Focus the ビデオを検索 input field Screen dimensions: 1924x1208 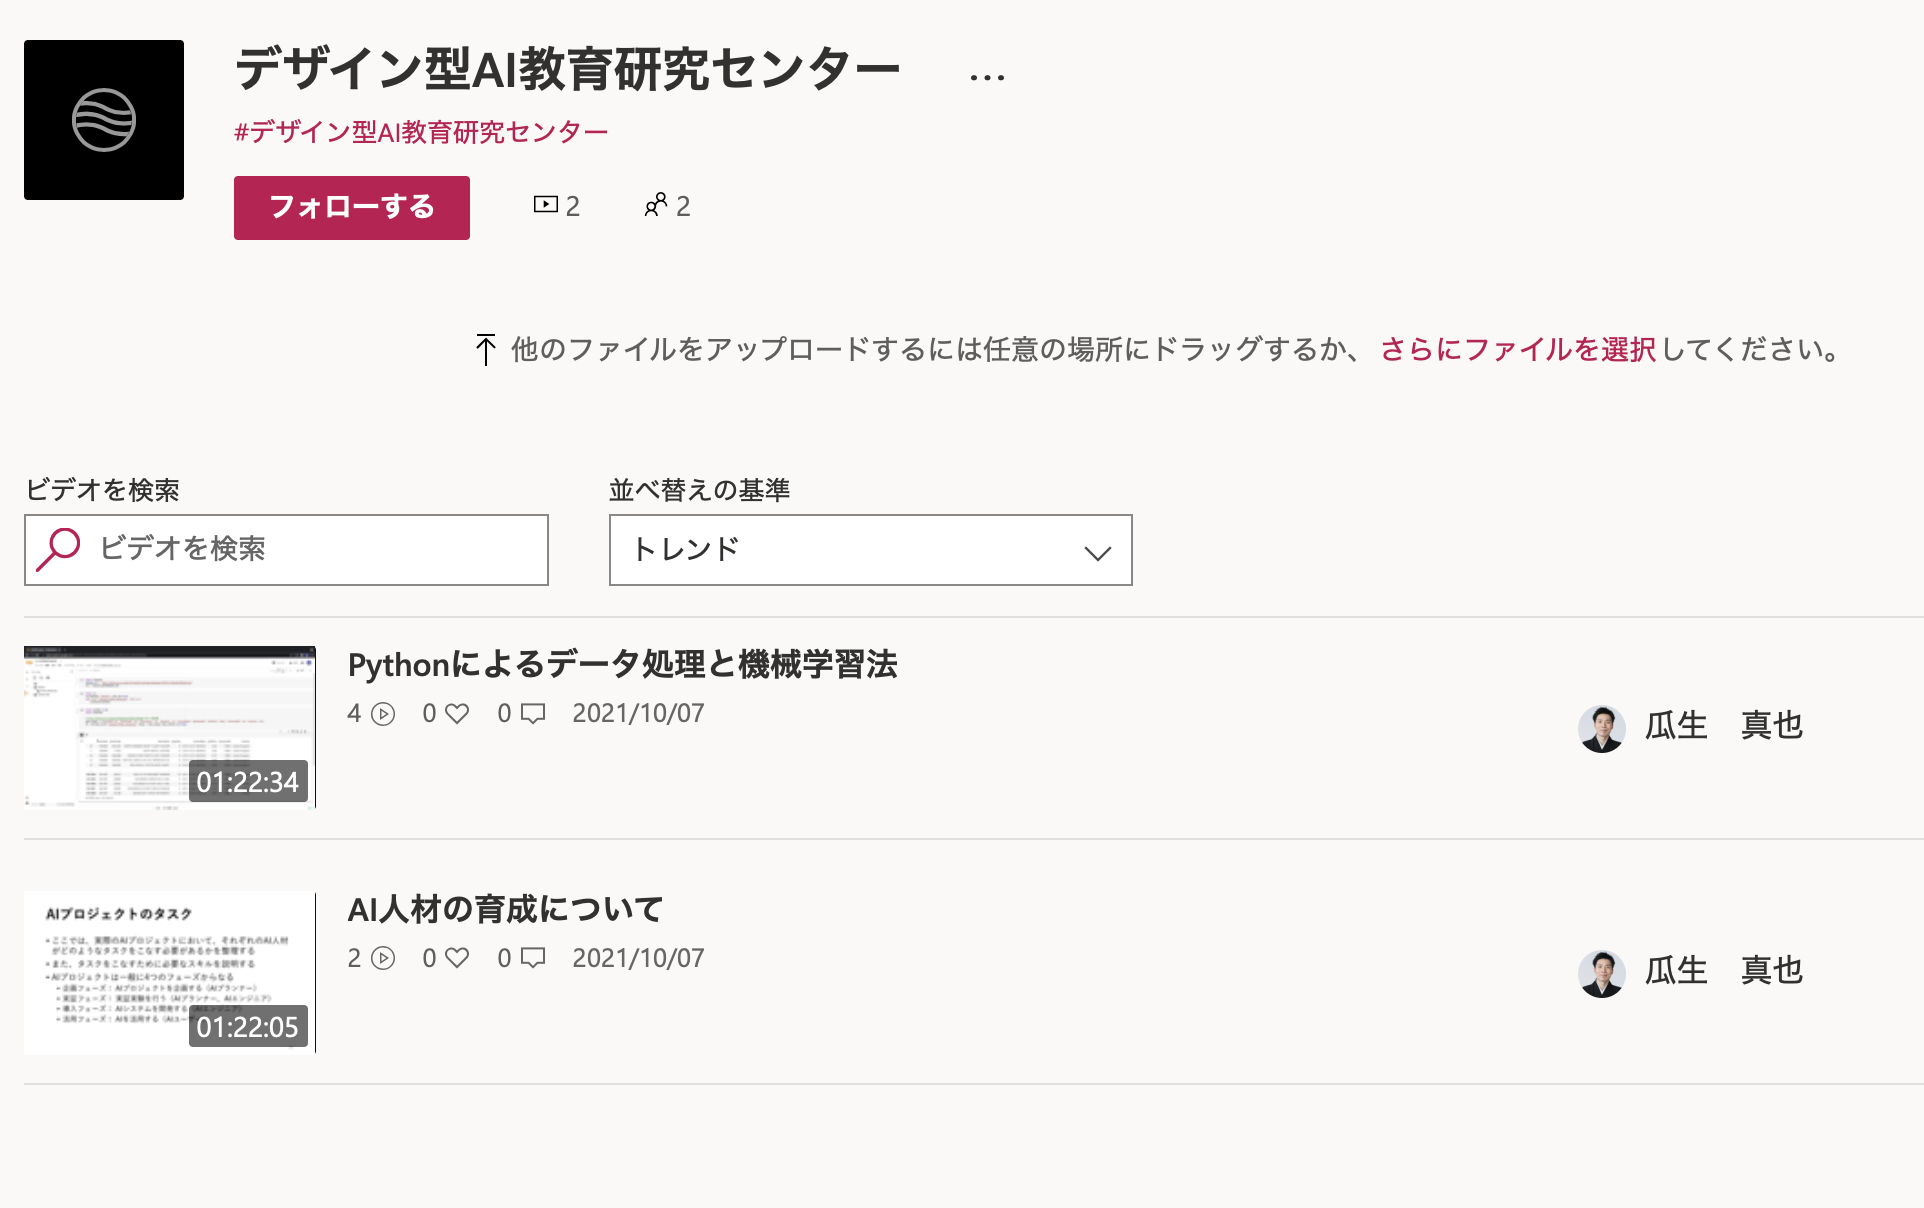coord(286,550)
